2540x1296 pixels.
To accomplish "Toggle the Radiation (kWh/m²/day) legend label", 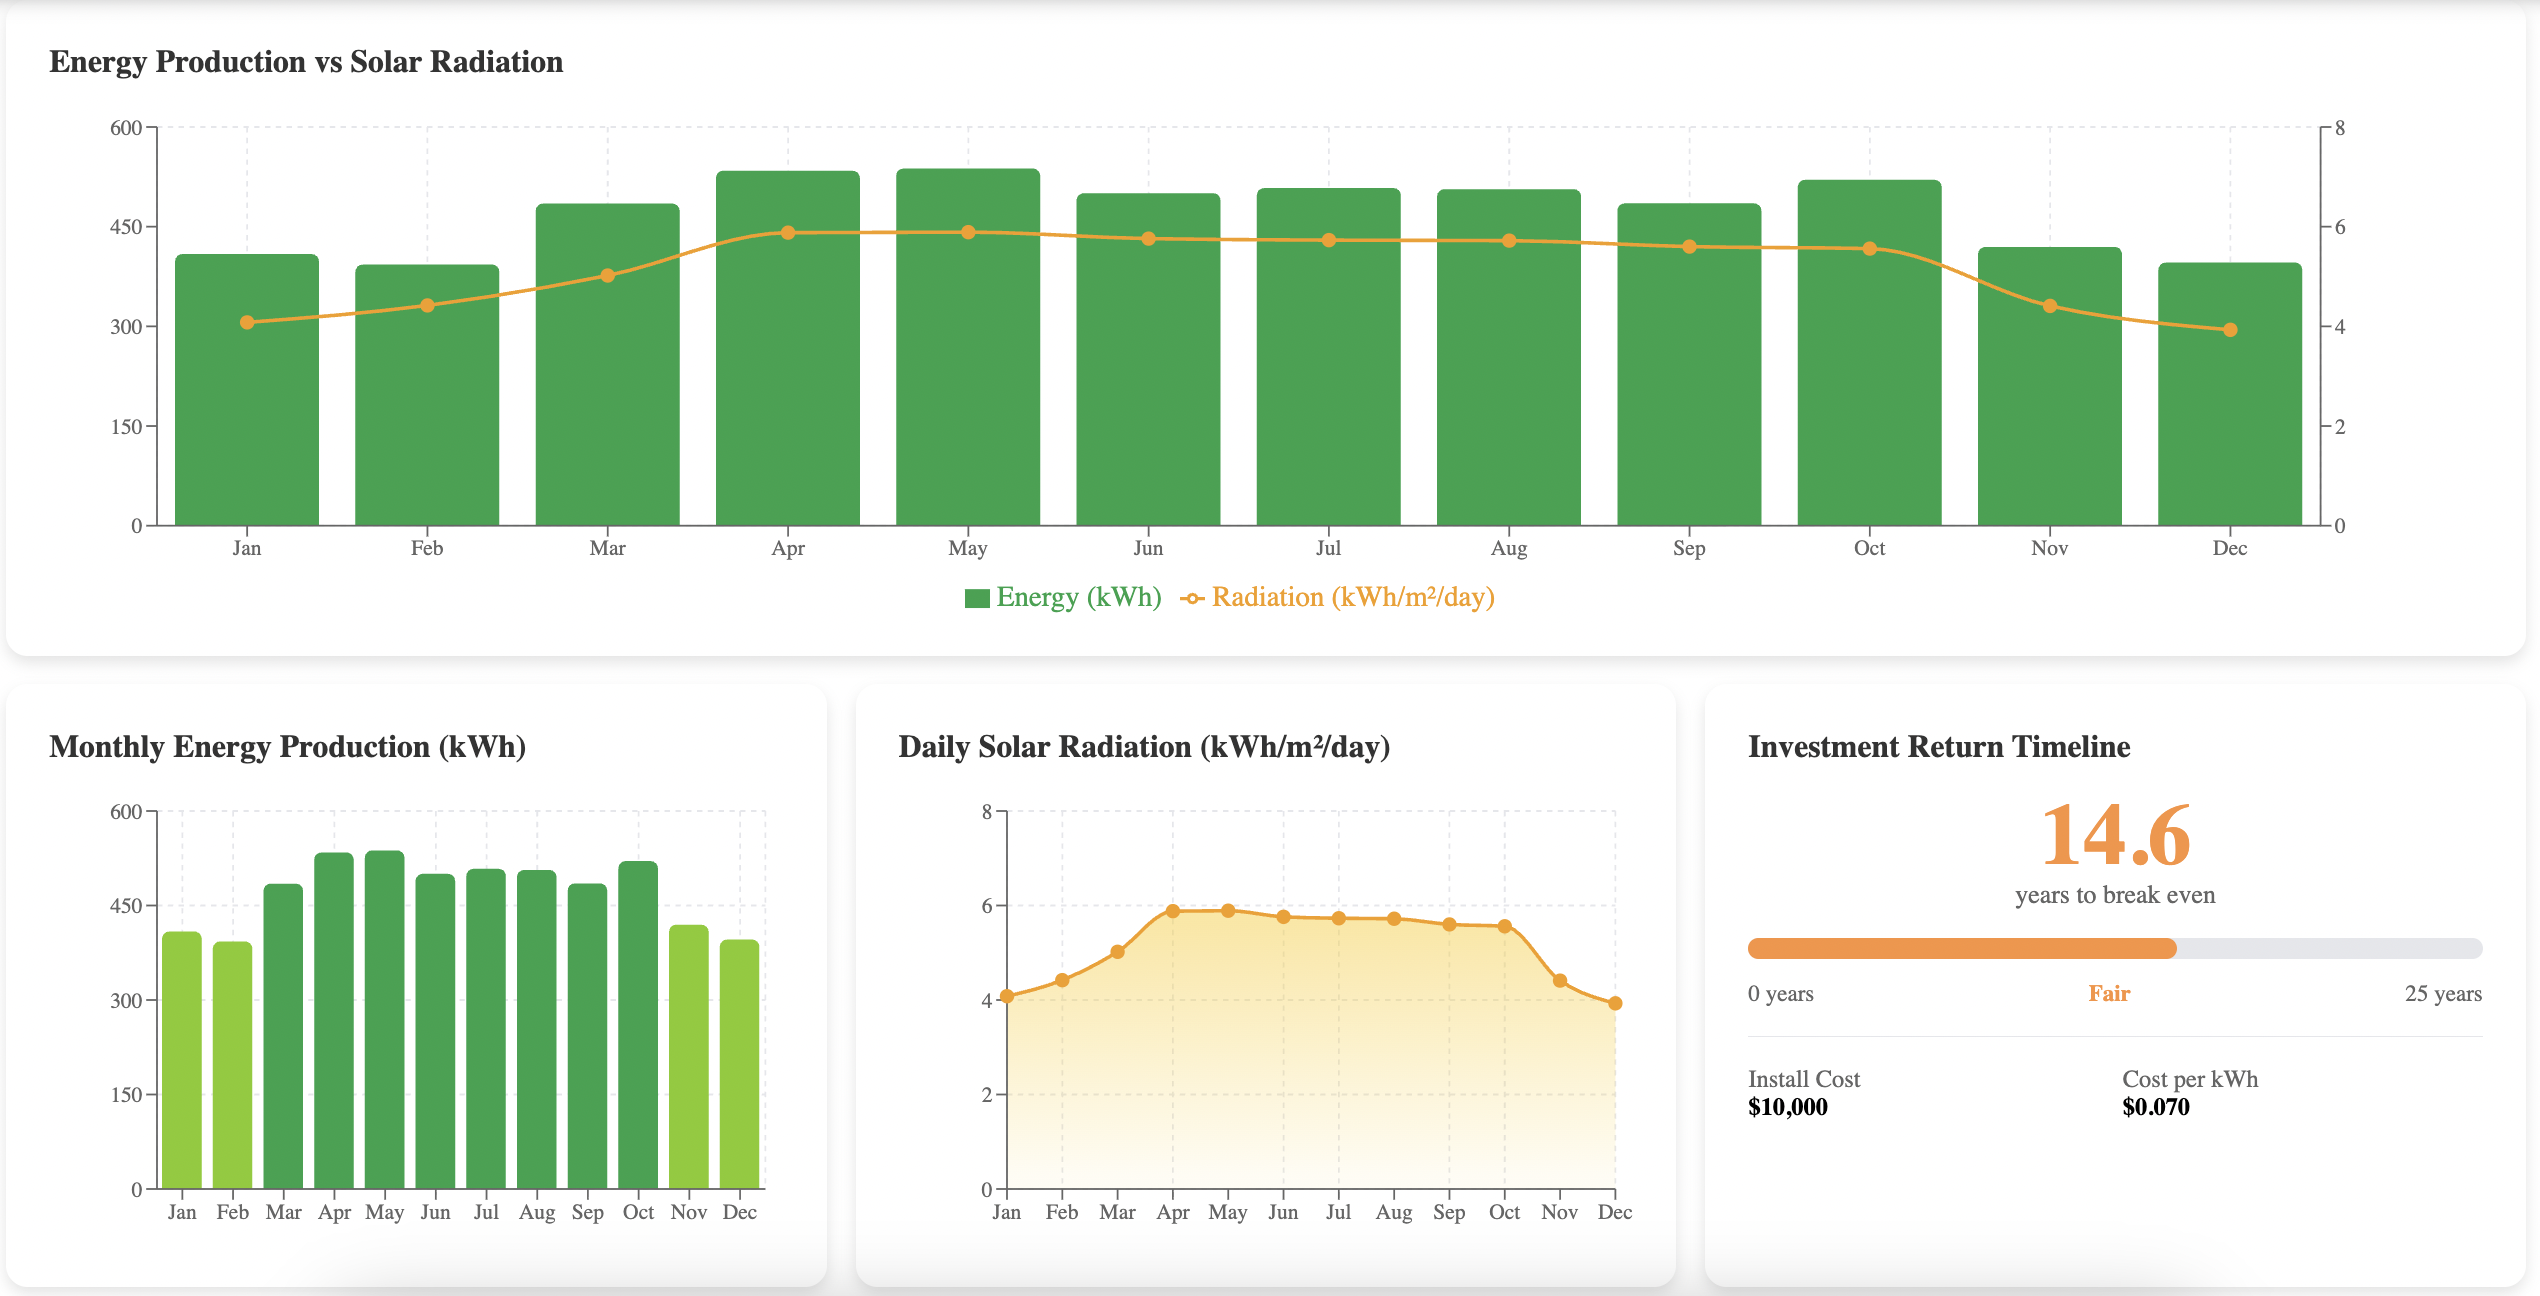I will (x=1352, y=598).
